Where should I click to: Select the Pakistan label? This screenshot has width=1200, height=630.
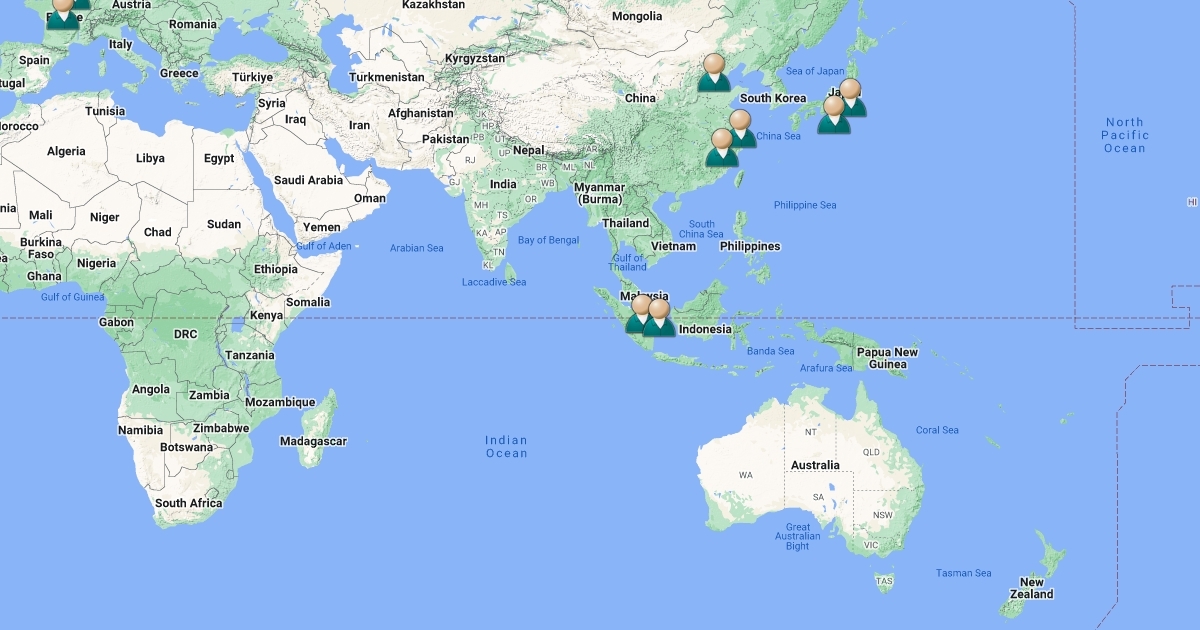(445, 139)
